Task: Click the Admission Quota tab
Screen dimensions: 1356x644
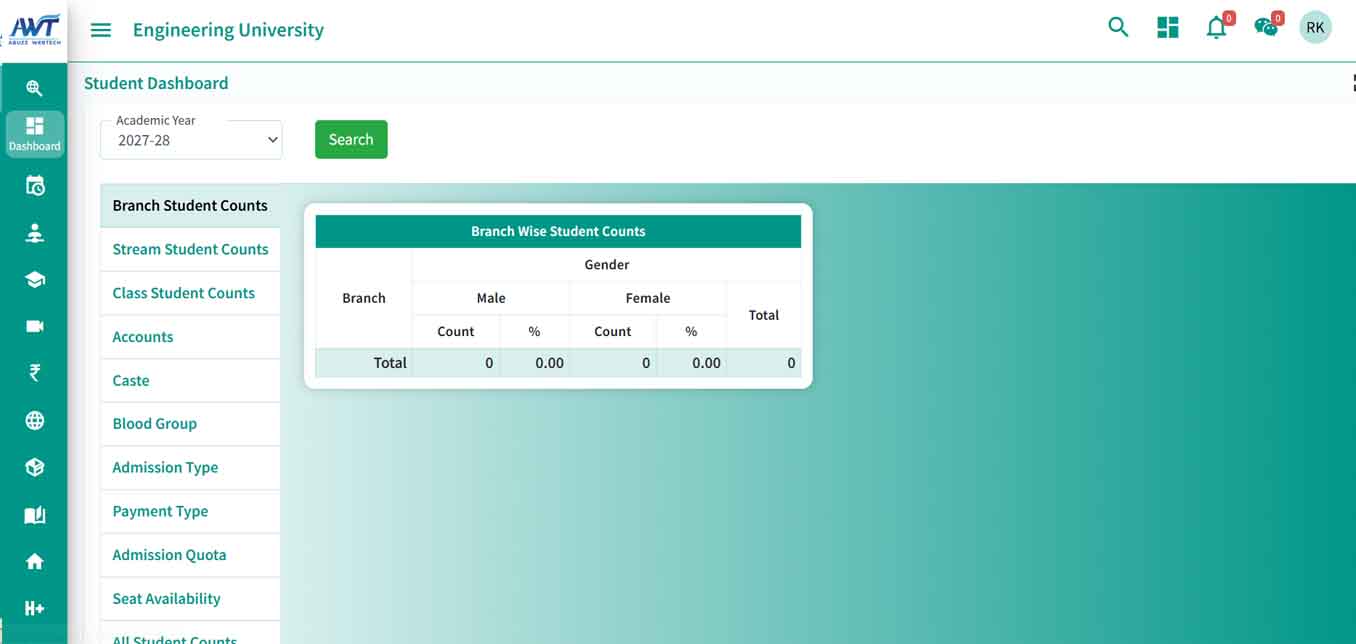Action: click(x=169, y=555)
